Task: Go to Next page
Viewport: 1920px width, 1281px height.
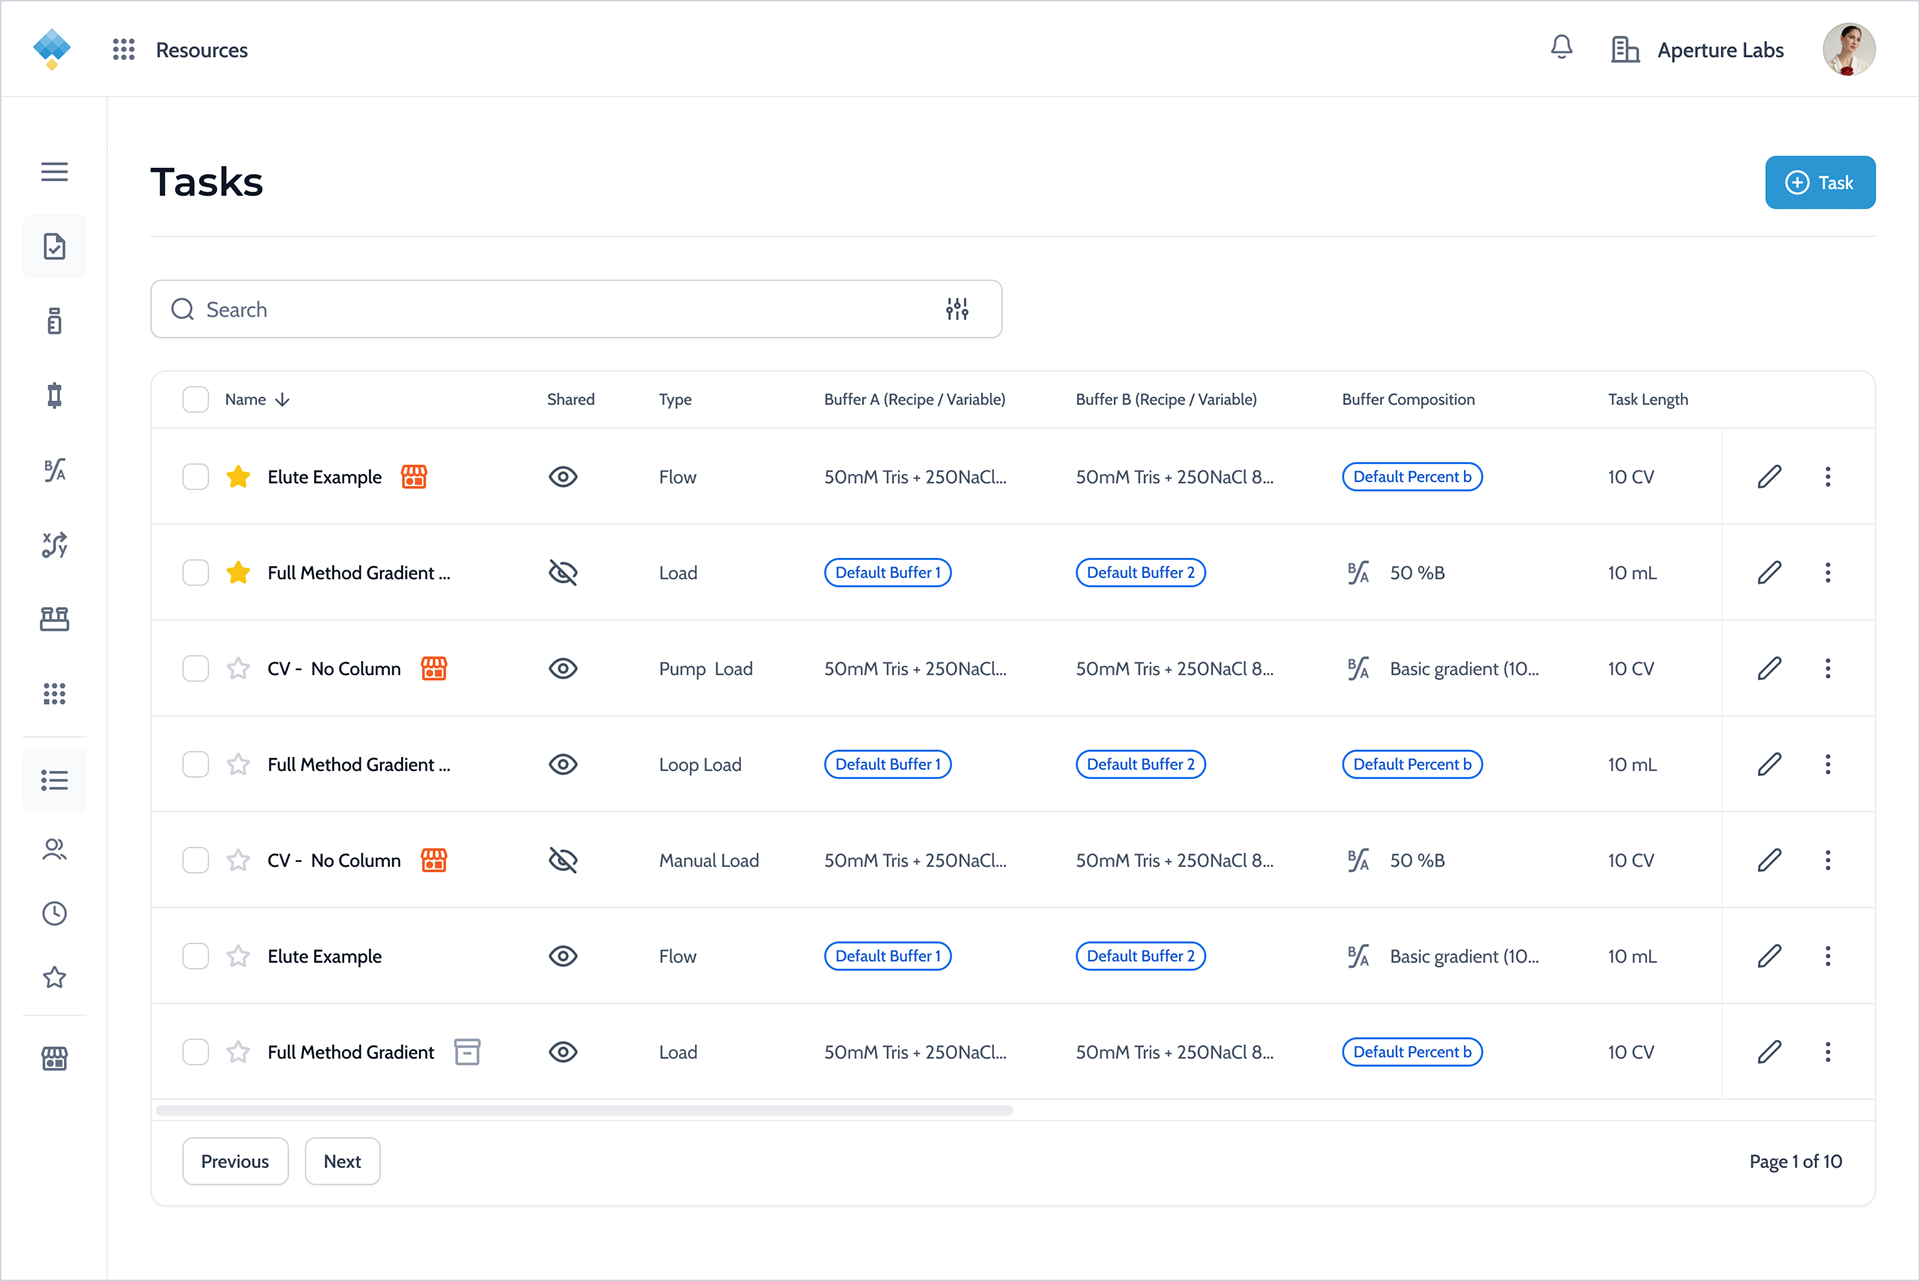Action: click(x=342, y=1162)
